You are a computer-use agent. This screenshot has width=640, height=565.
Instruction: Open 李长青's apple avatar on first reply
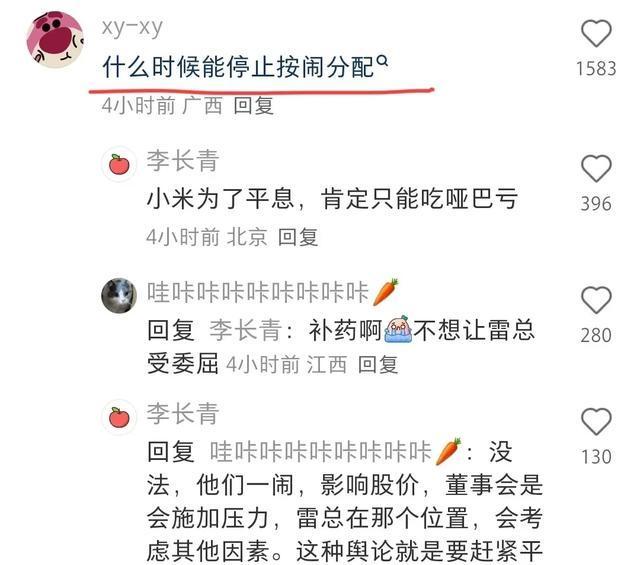click(x=119, y=165)
